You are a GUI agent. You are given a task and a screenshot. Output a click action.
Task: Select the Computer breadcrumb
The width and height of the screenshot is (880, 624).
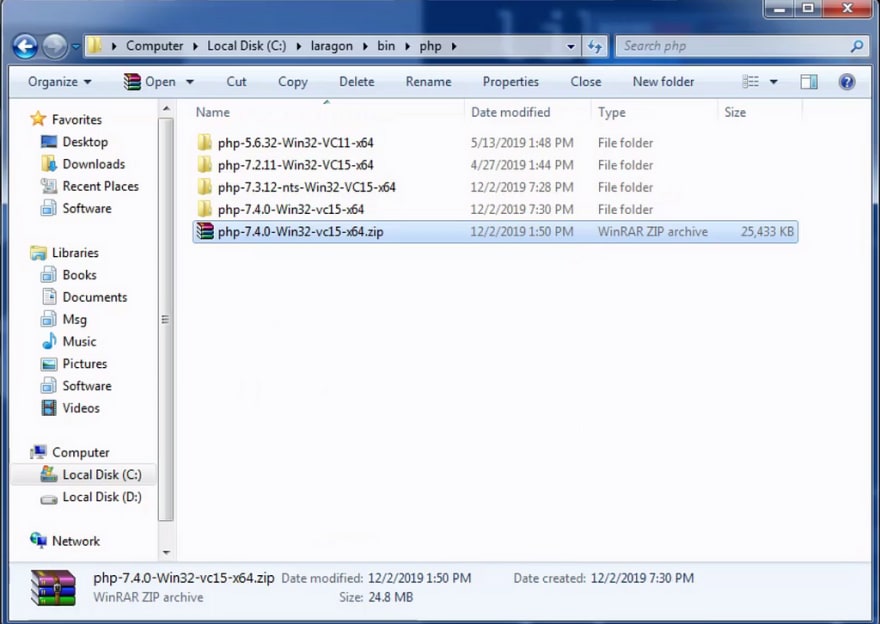pos(154,46)
